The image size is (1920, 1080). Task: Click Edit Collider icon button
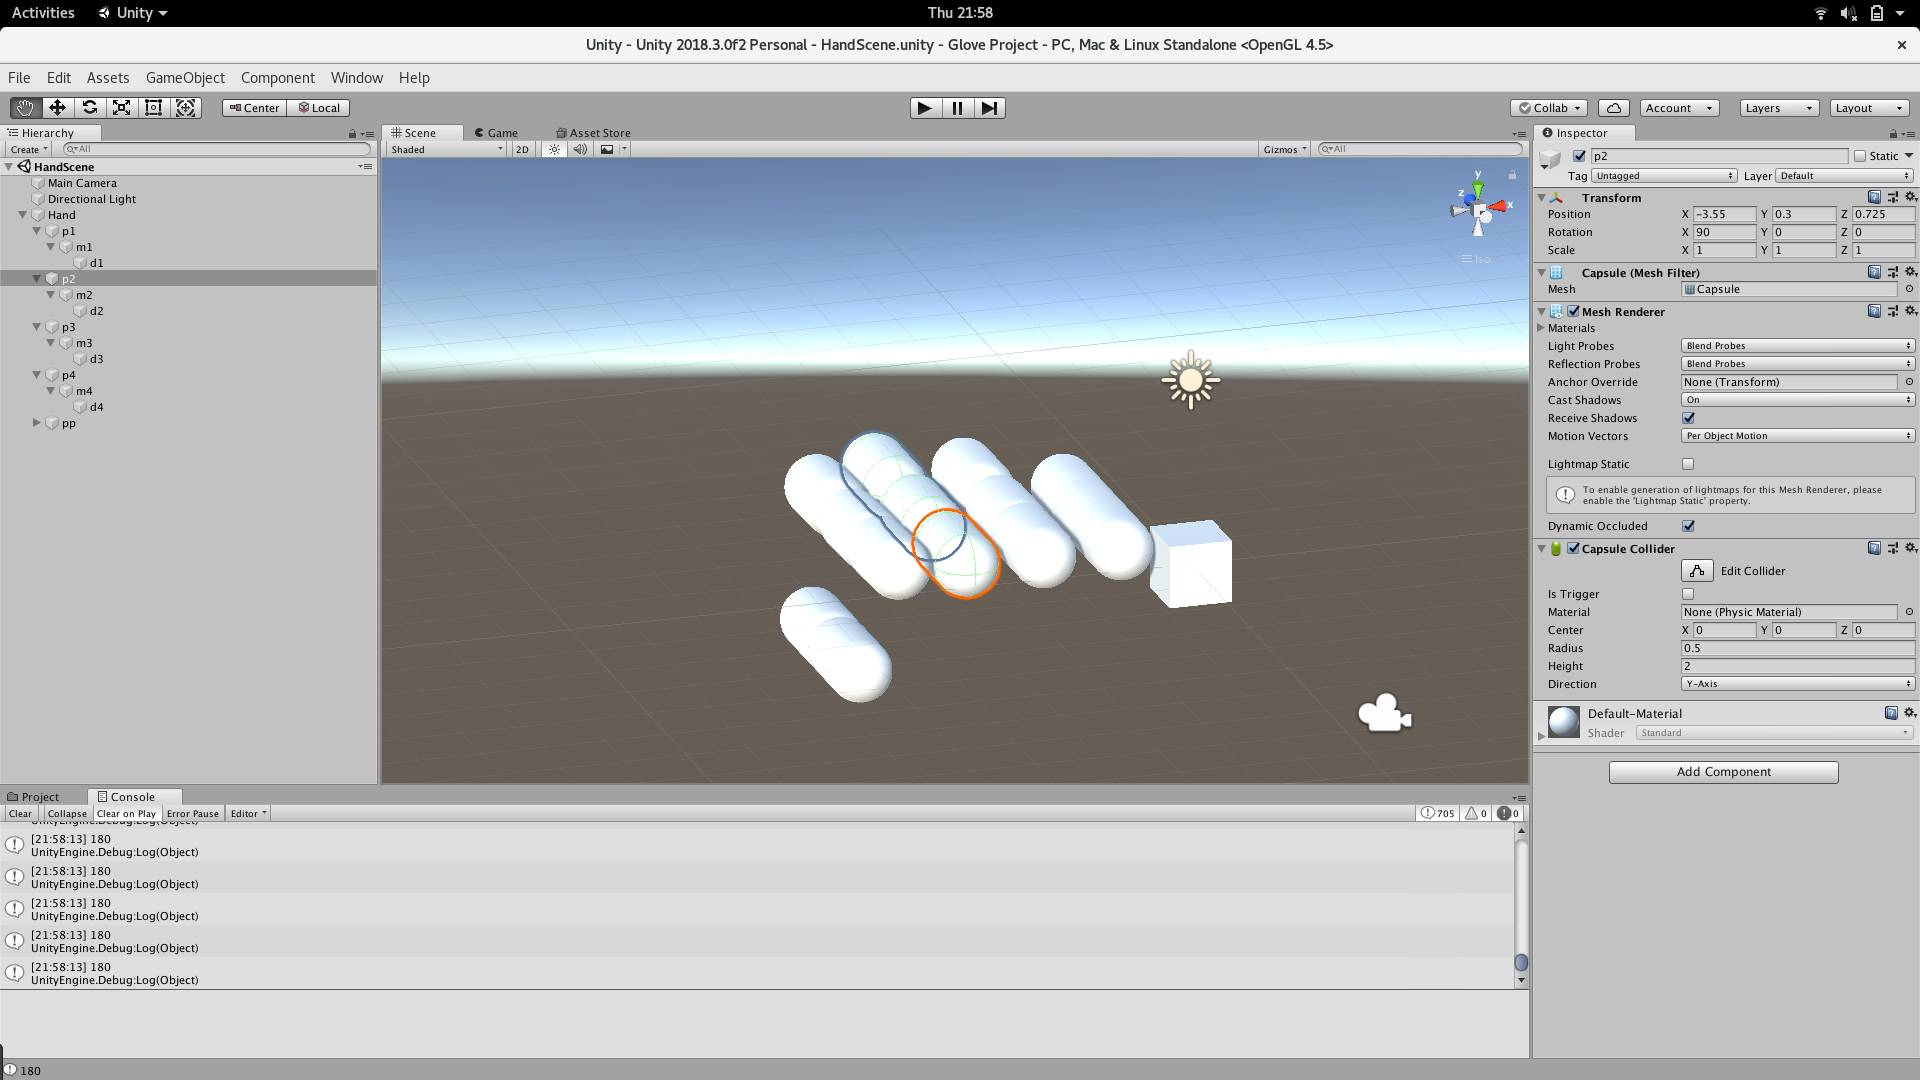pyautogui.click(x=1697, y=571)
